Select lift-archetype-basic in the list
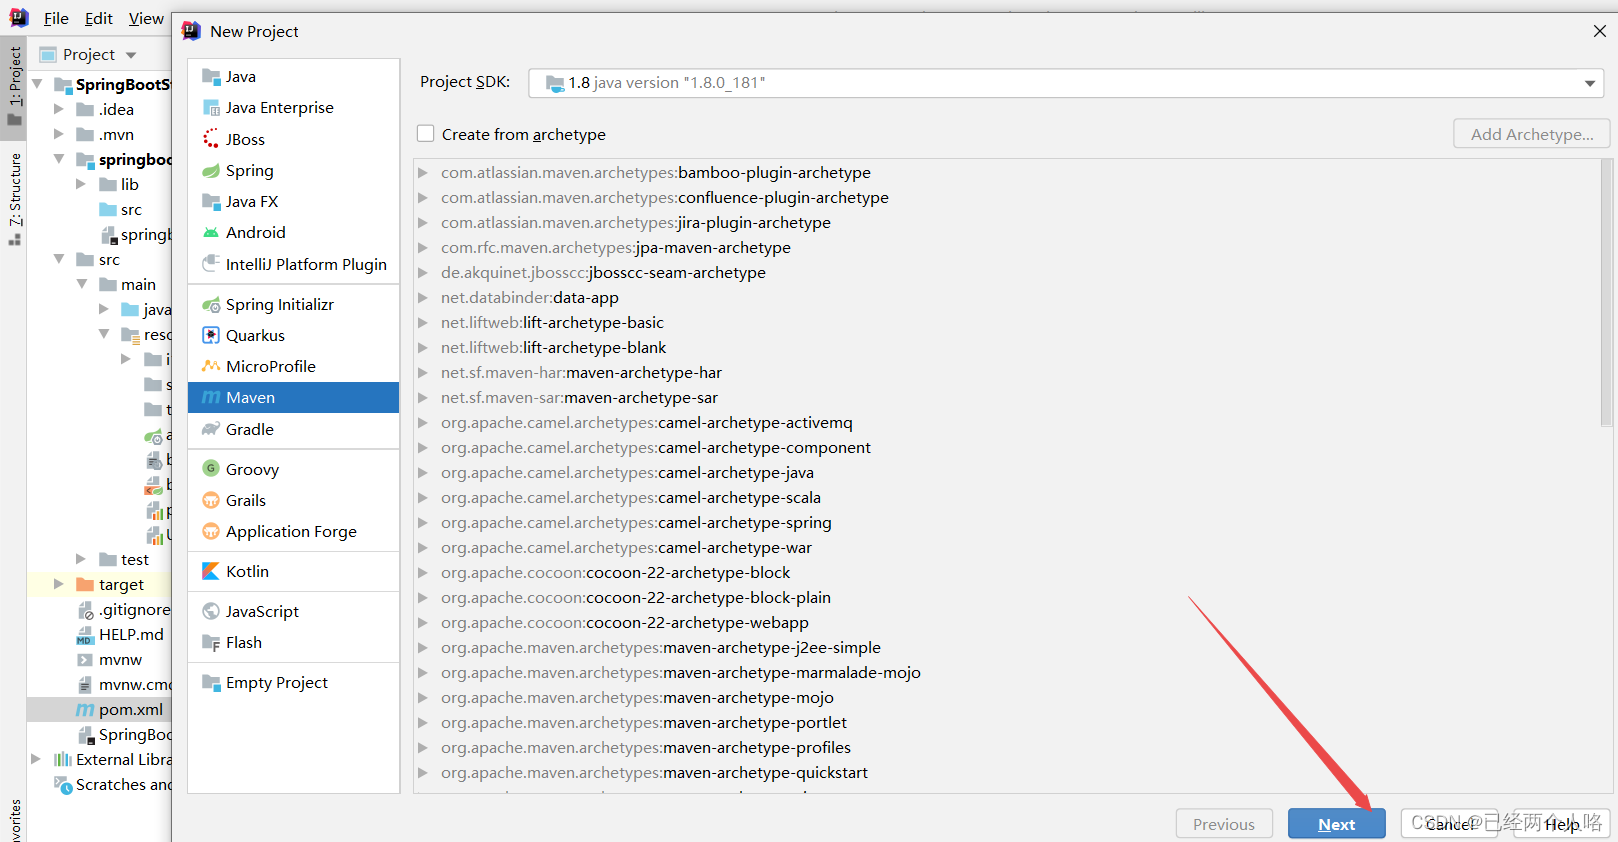Viewport: 1618px width, 842px height. 552,322
